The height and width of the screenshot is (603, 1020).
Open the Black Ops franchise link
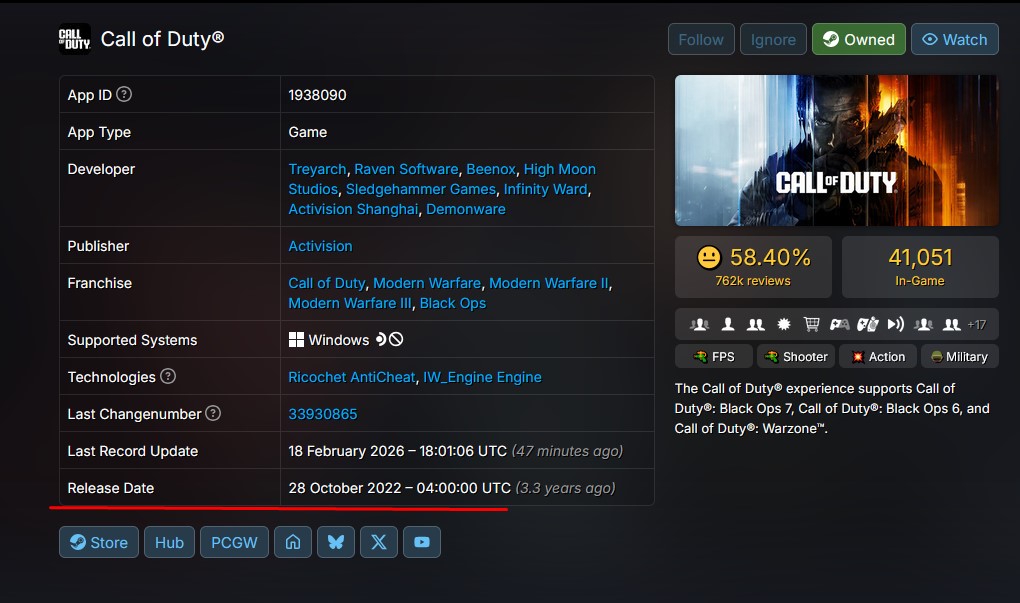pos(453,303)
